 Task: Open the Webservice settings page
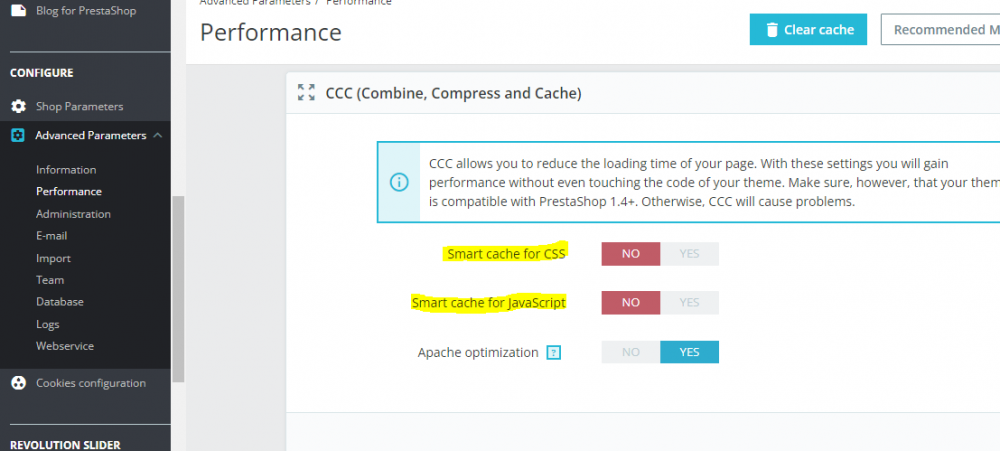coord(65,346)
